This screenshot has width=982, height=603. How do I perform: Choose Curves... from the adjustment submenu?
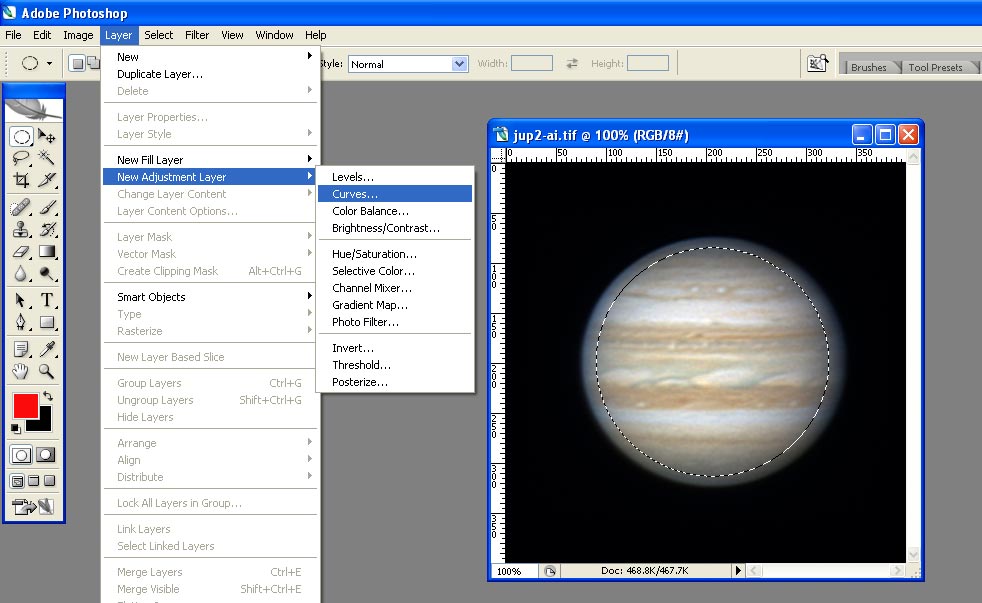tap(395, 194)
